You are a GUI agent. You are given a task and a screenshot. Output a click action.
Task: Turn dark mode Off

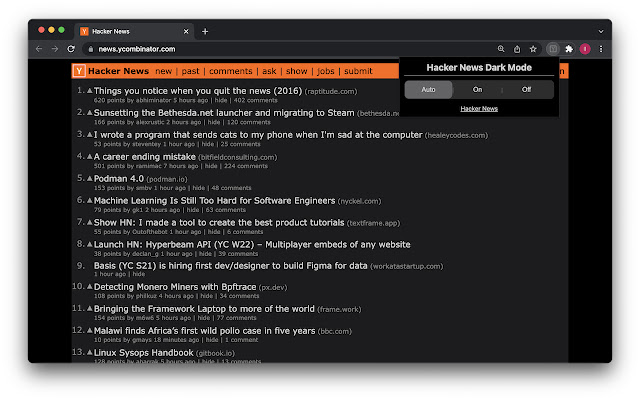pyautogui.click(x=527, y=89)
